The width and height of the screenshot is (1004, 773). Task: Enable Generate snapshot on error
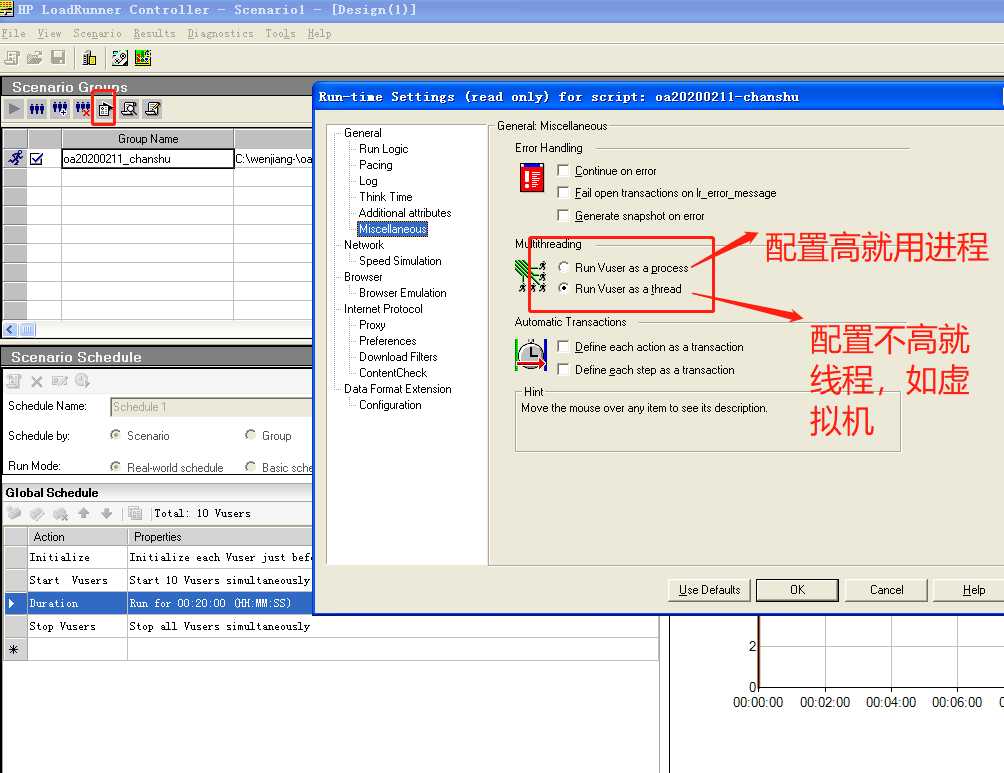563,215
